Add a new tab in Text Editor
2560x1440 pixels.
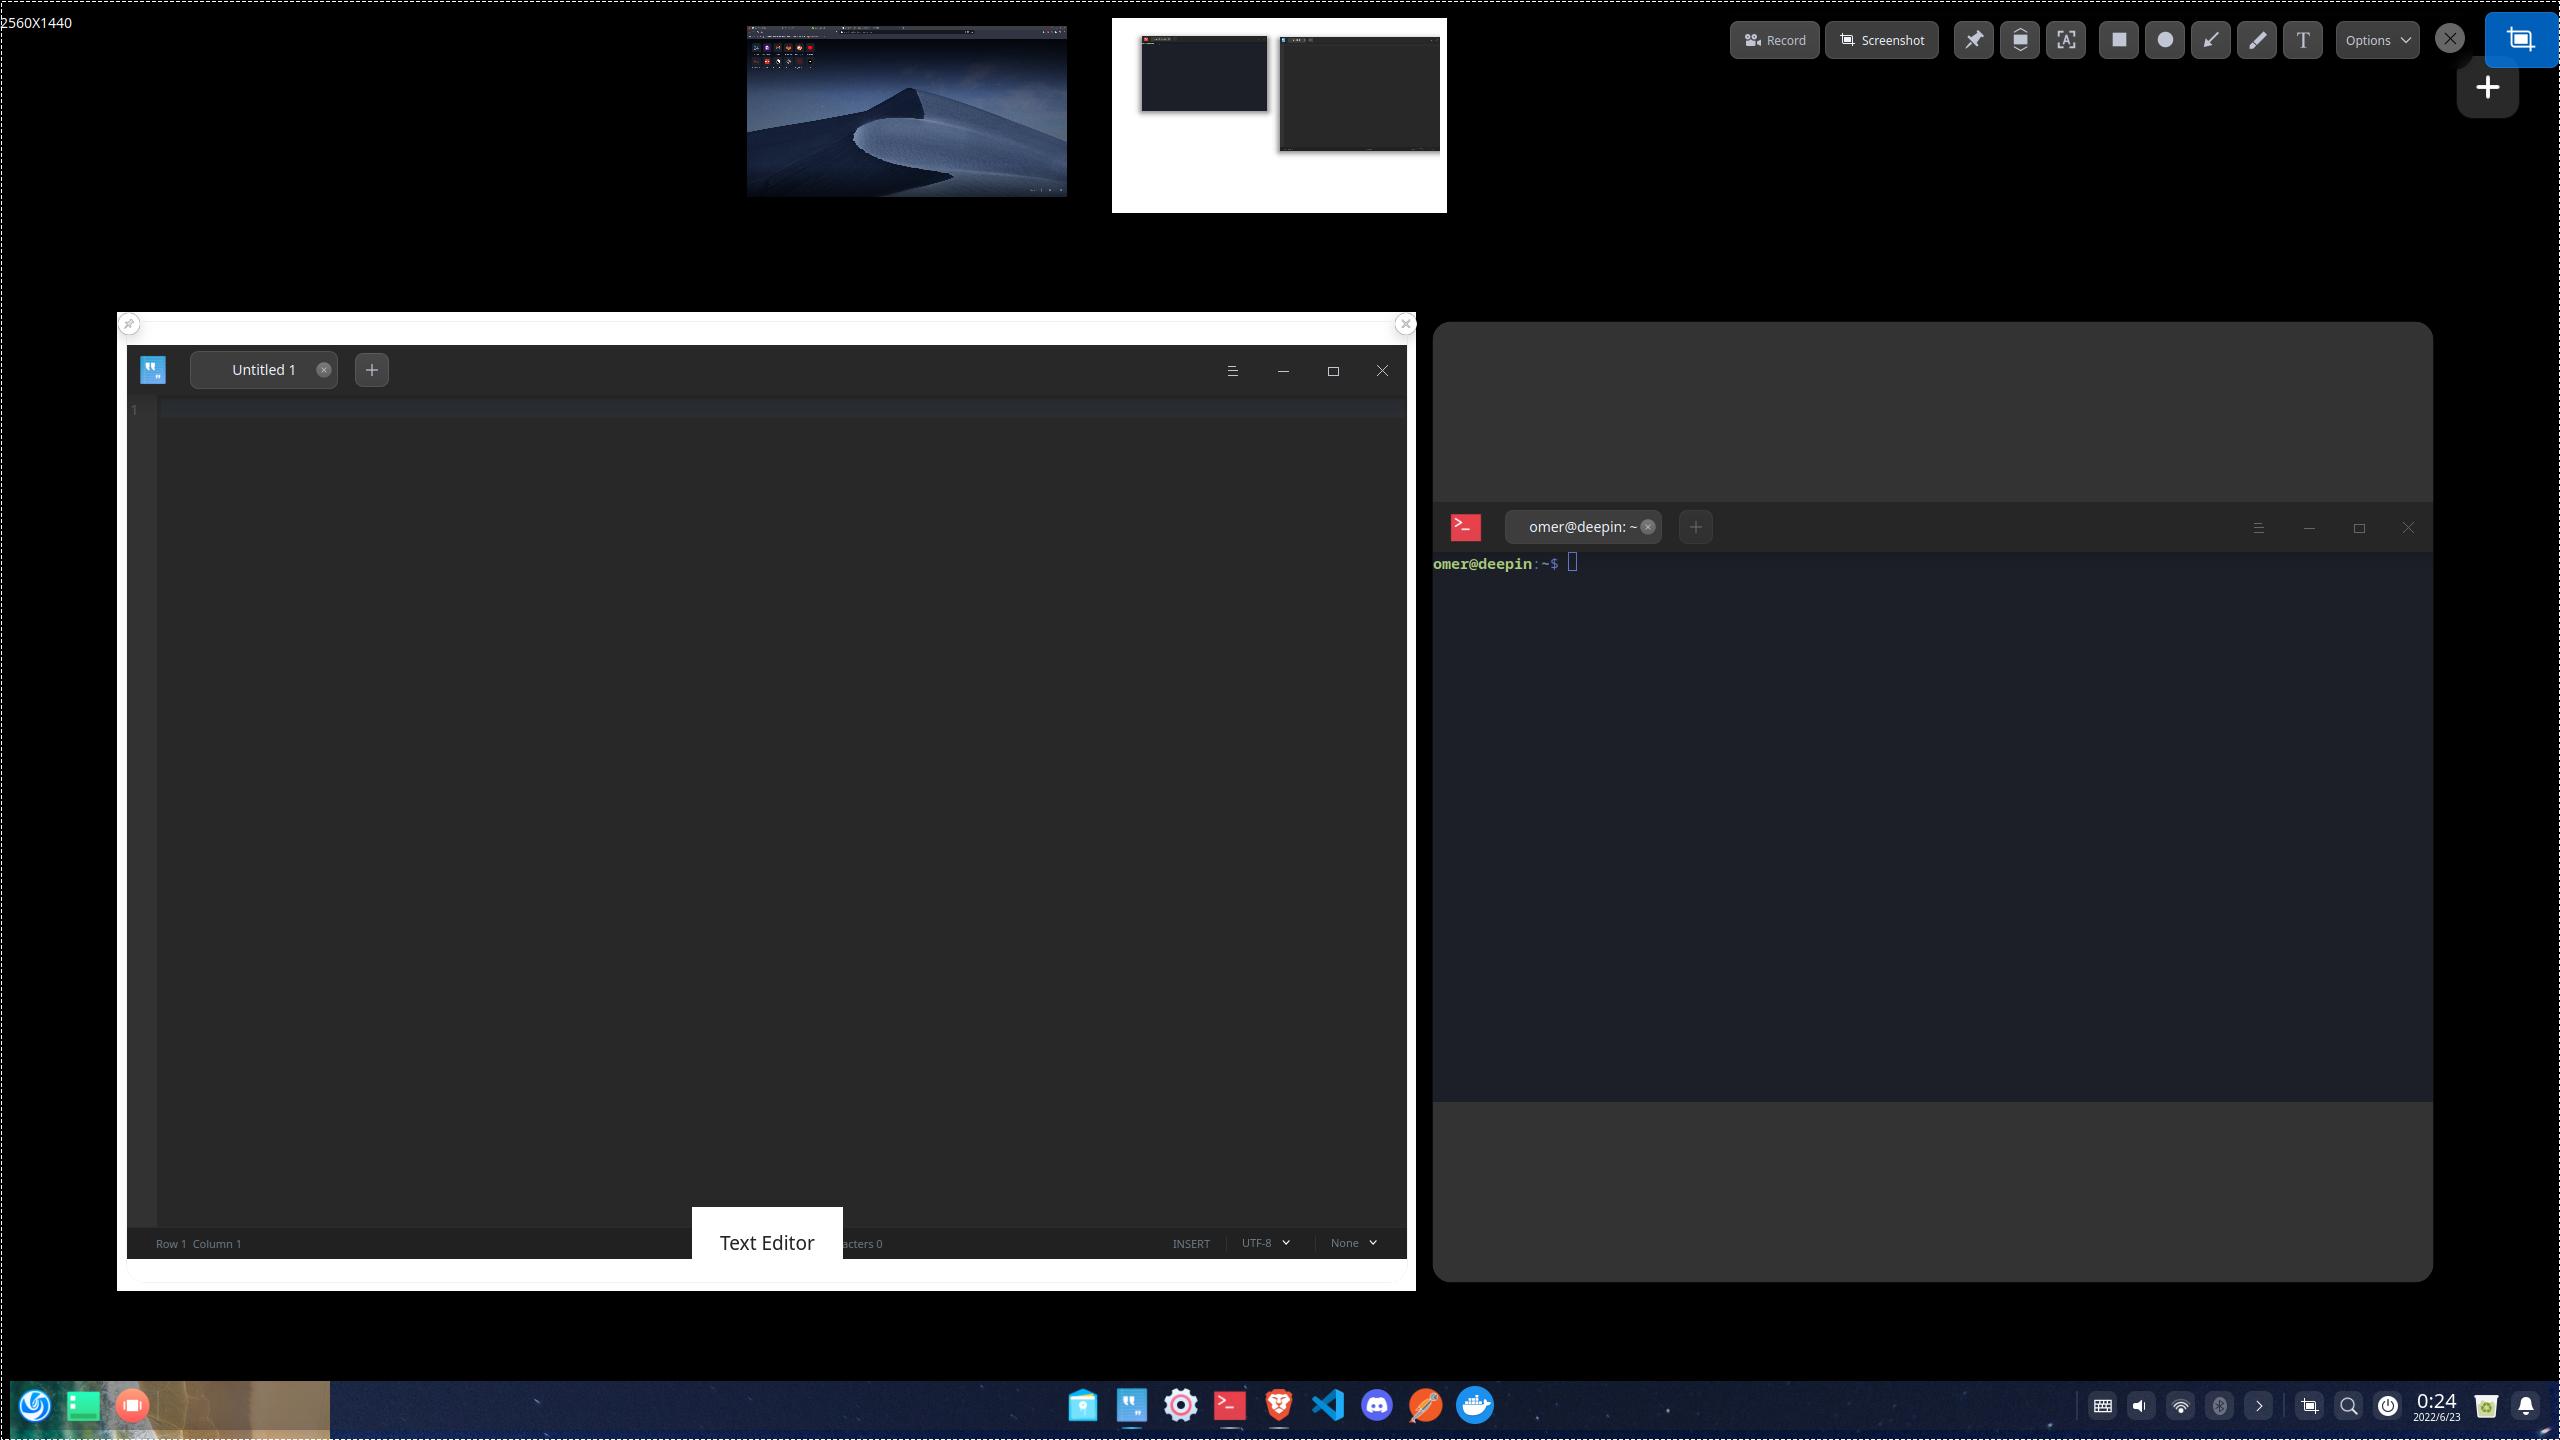pyautogui.click(x=371, y=370)
